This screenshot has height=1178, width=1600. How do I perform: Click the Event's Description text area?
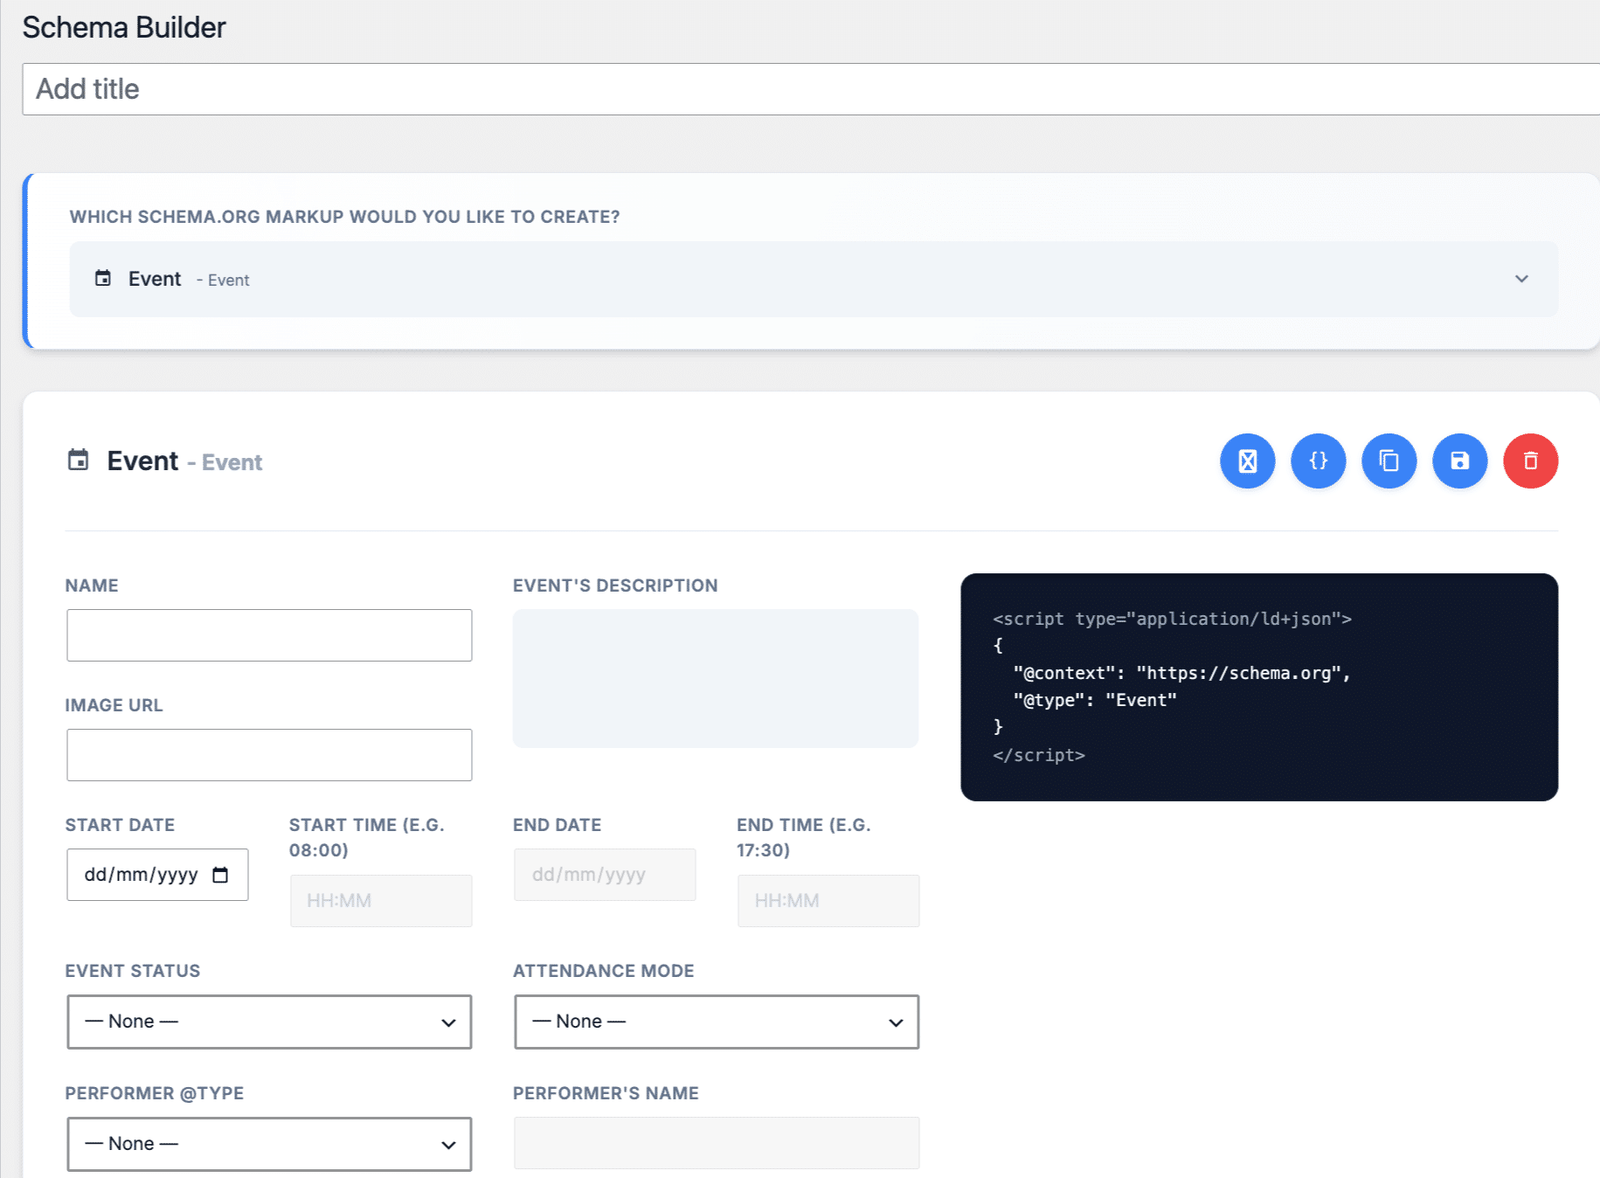click(716, 678)
